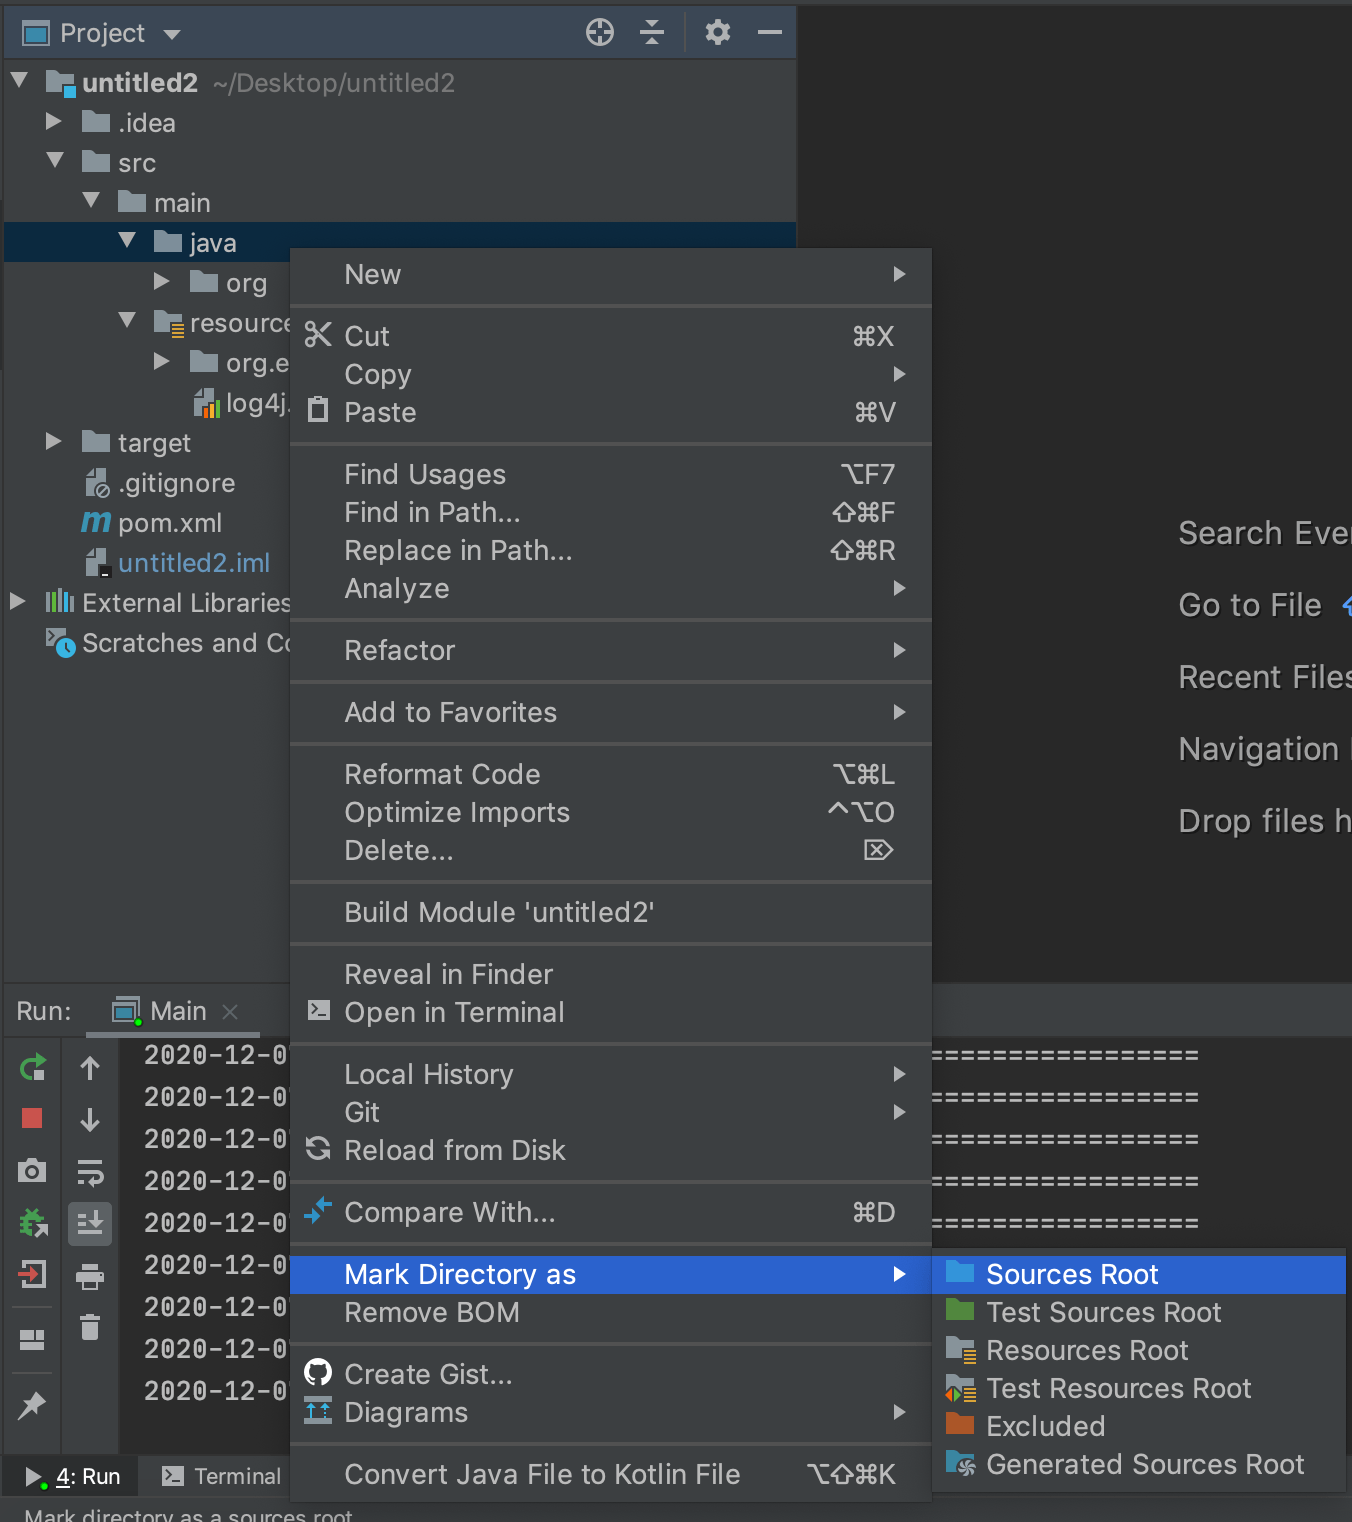Open the 4: Run tool window
The image size is (1352, 1522).
(x=70, y=1475)
